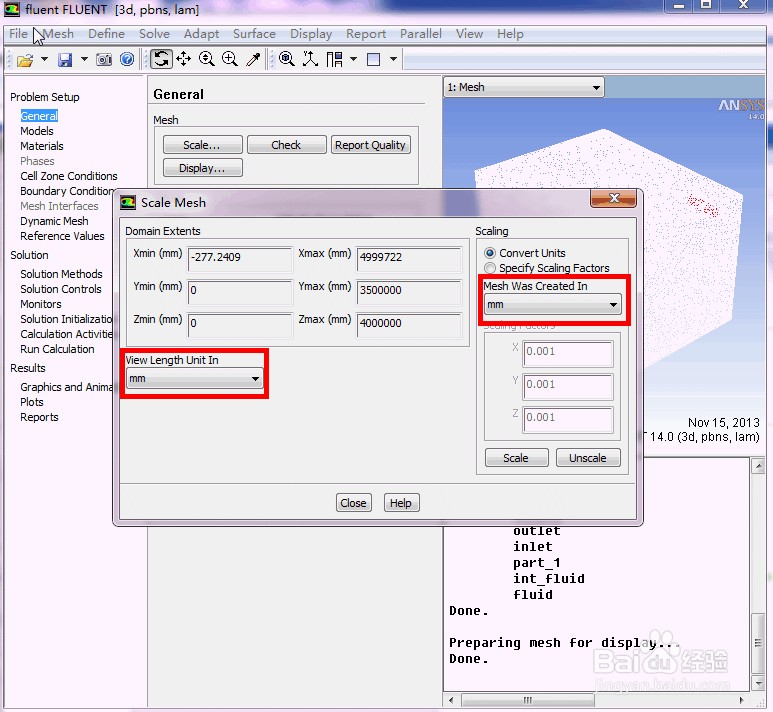The image size is (773, 712).
Task: Select General in the navigation tree
Action: [x=39, y=116]
